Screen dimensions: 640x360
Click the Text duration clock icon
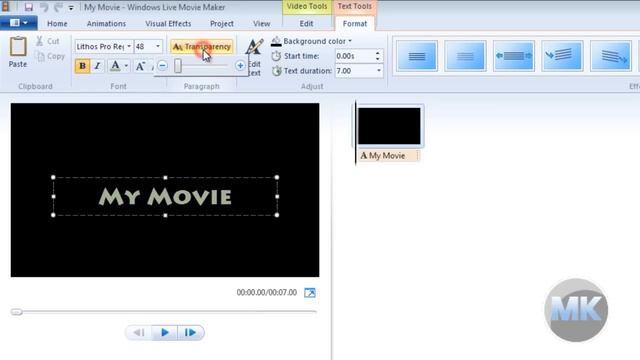click(276, 71)
